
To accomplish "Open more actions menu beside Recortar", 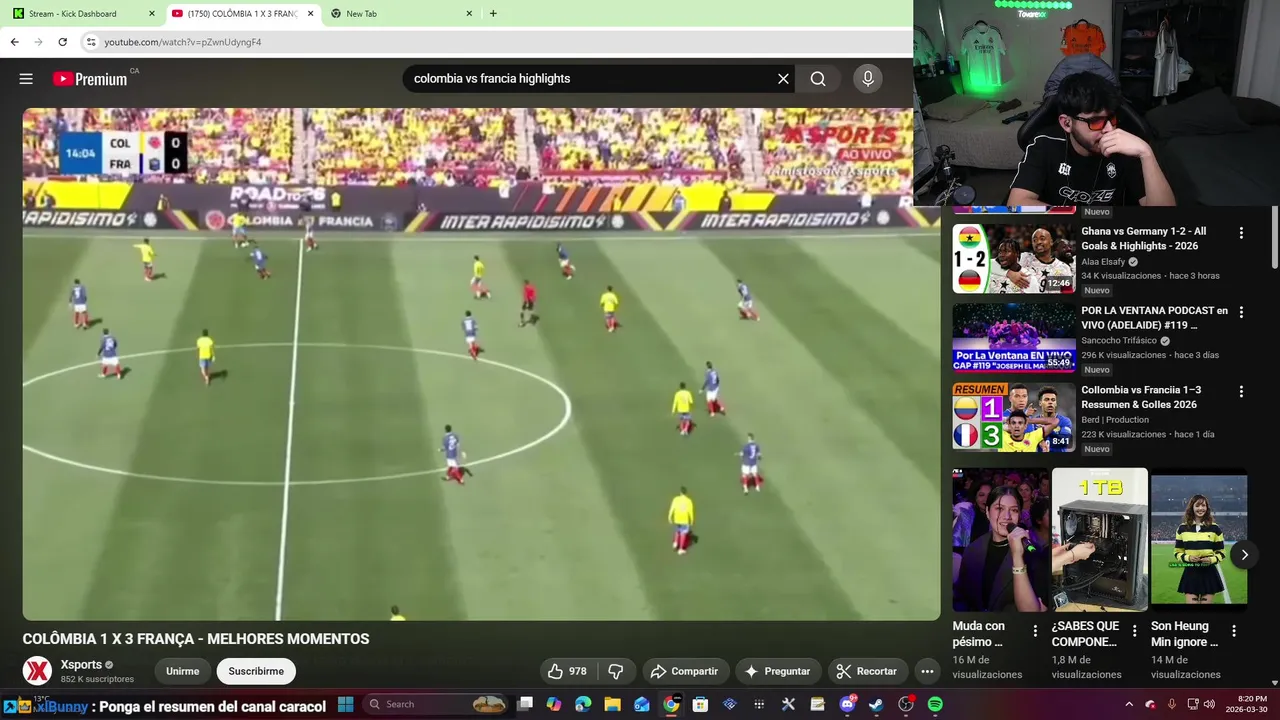I will click(927, 671).
